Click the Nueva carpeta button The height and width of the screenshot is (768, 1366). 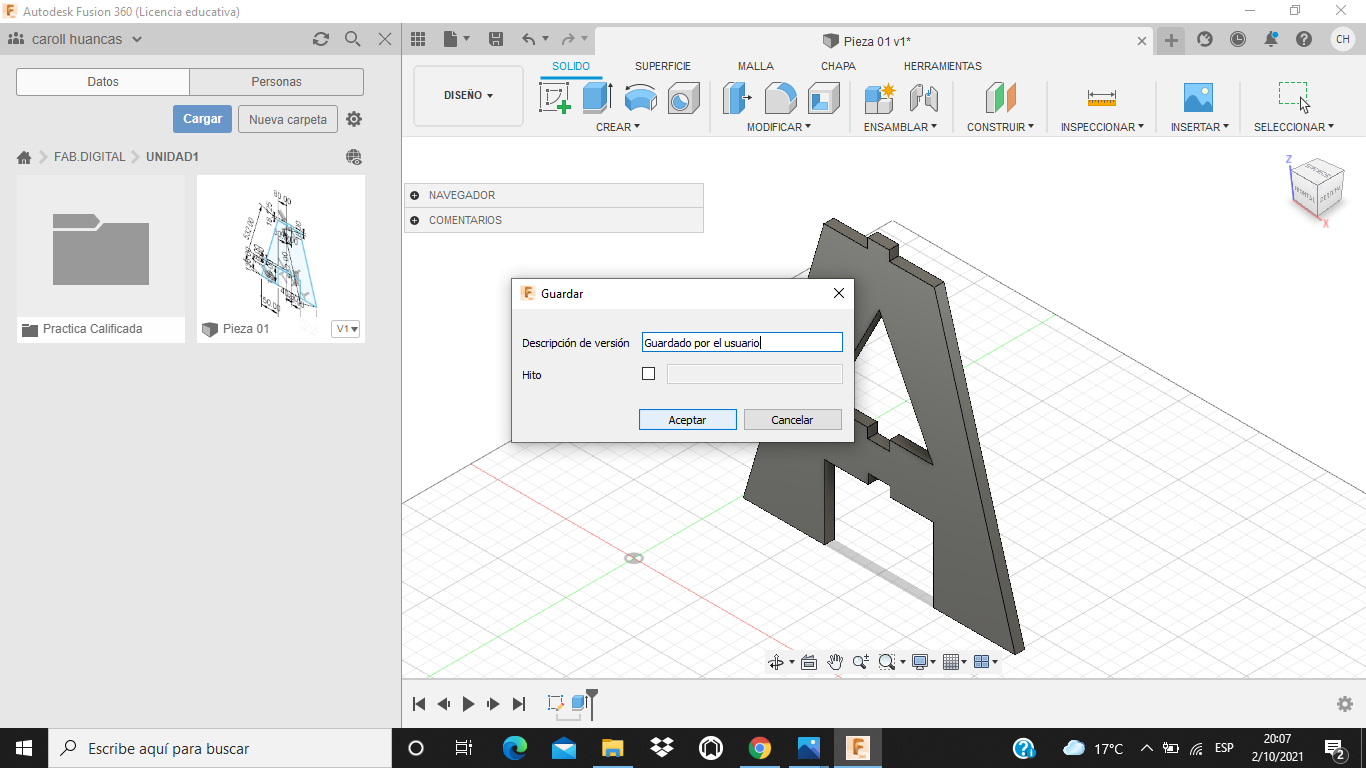[x=288, y=119]
